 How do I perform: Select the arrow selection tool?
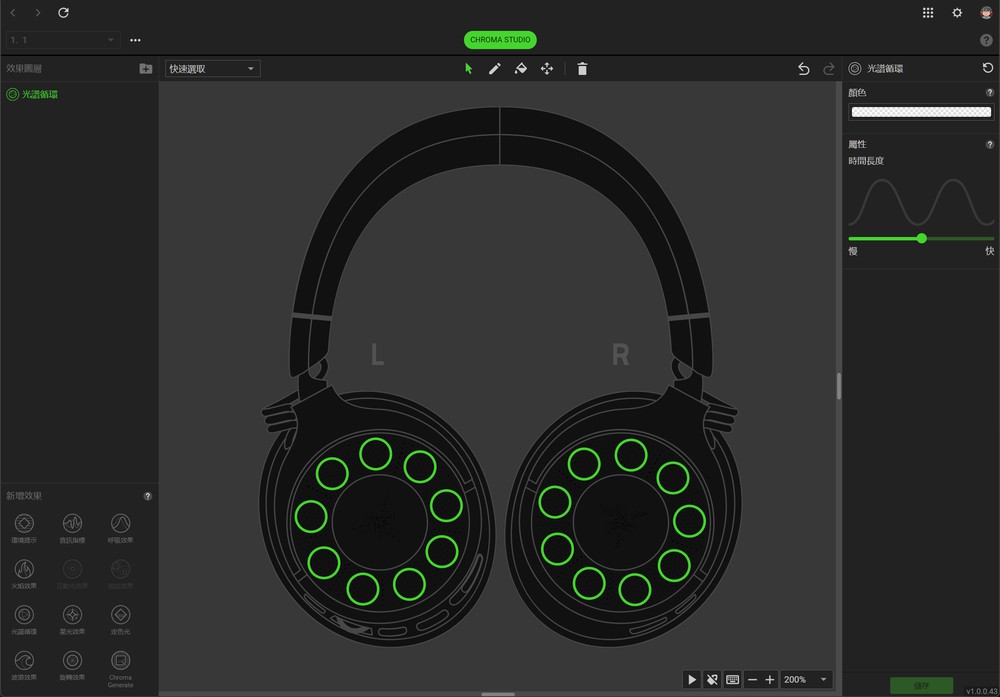469,69
